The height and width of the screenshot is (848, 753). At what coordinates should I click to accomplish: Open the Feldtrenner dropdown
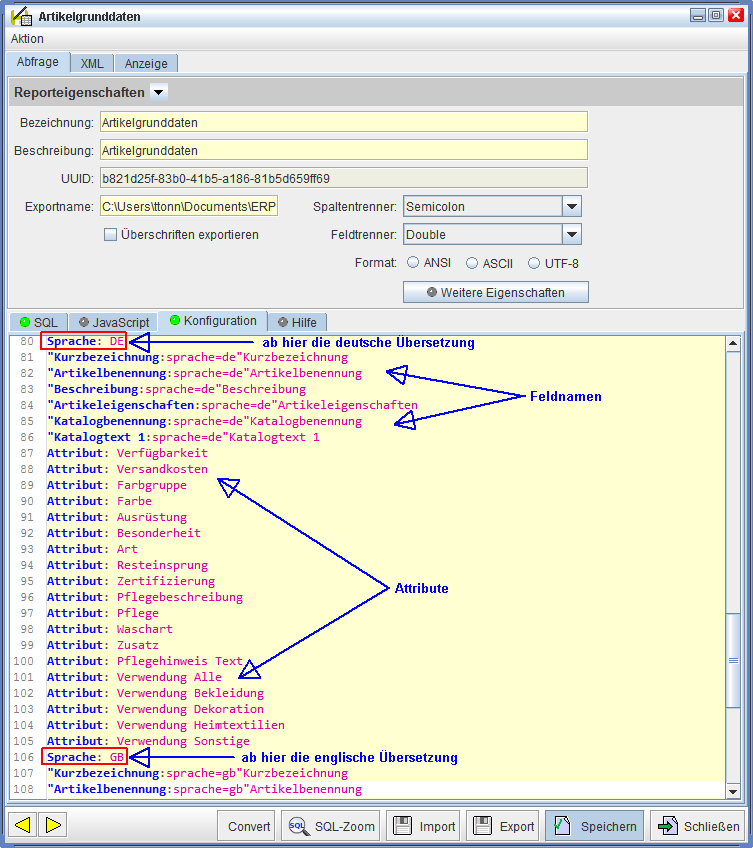(571, 235)
